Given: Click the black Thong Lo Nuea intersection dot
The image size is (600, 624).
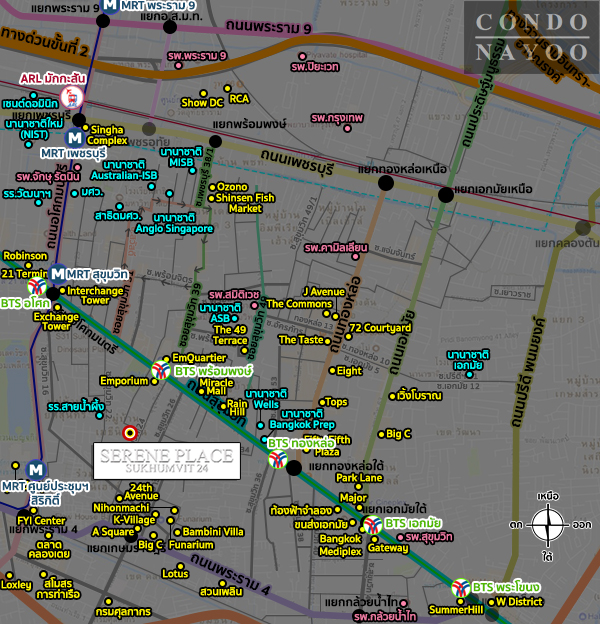Looking at the screenshot, I should (x=386, y=183).
